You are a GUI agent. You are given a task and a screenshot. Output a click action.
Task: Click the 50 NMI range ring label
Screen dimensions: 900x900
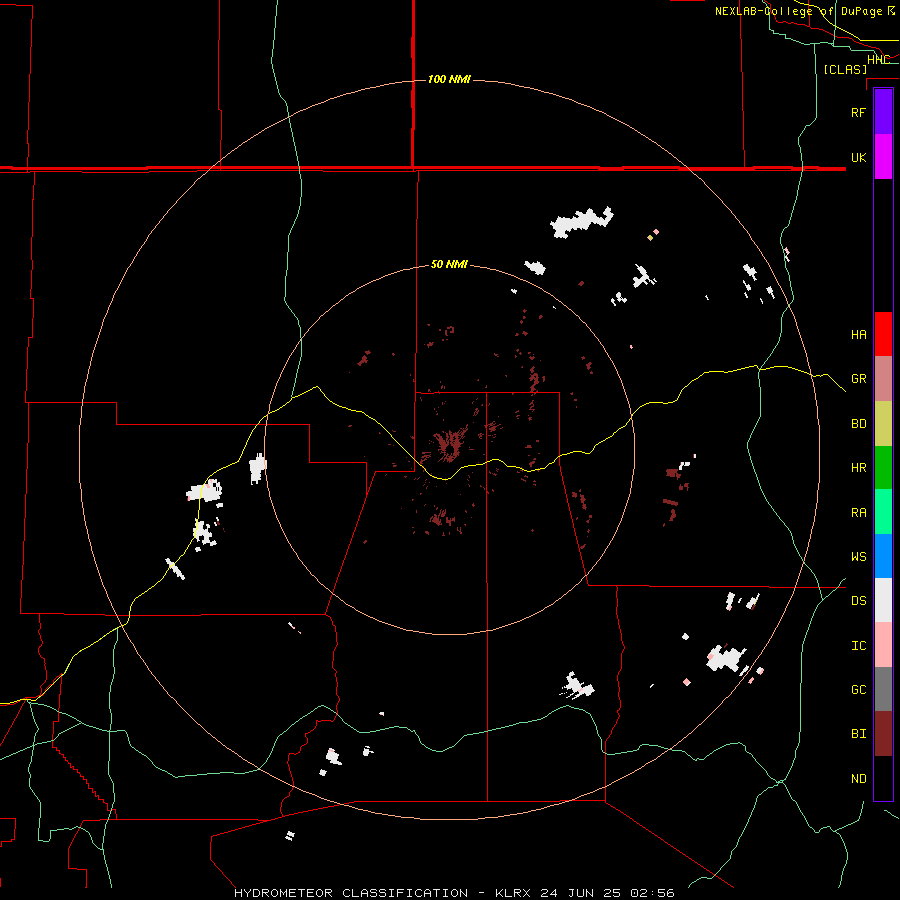(x=449, y=264)
